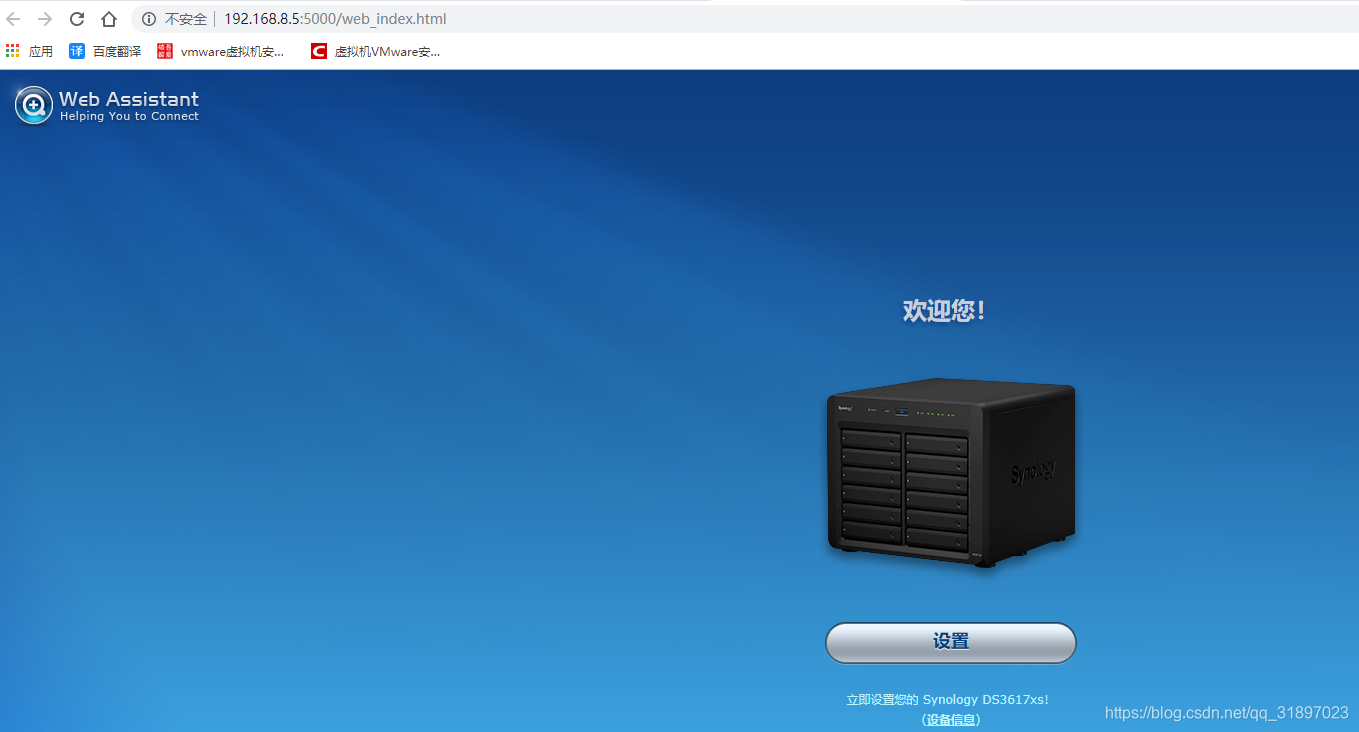
Task: Click the browser back arrow
Action: tap(14, 19)
